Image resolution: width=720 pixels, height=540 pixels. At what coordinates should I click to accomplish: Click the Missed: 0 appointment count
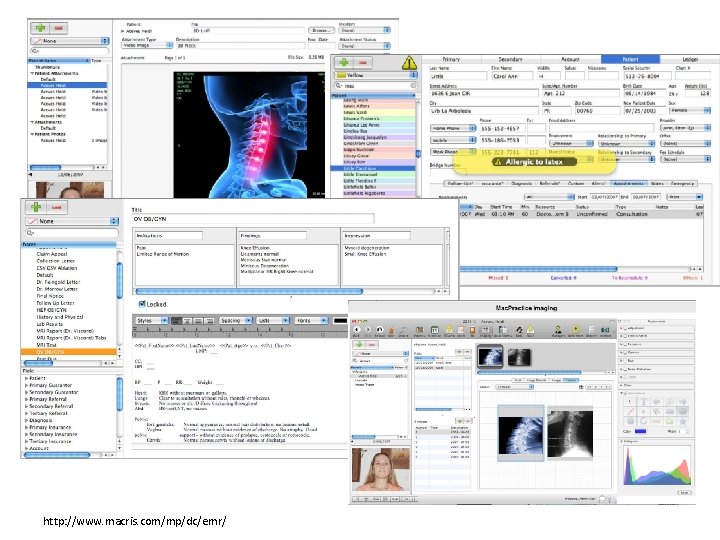[498, 278]
